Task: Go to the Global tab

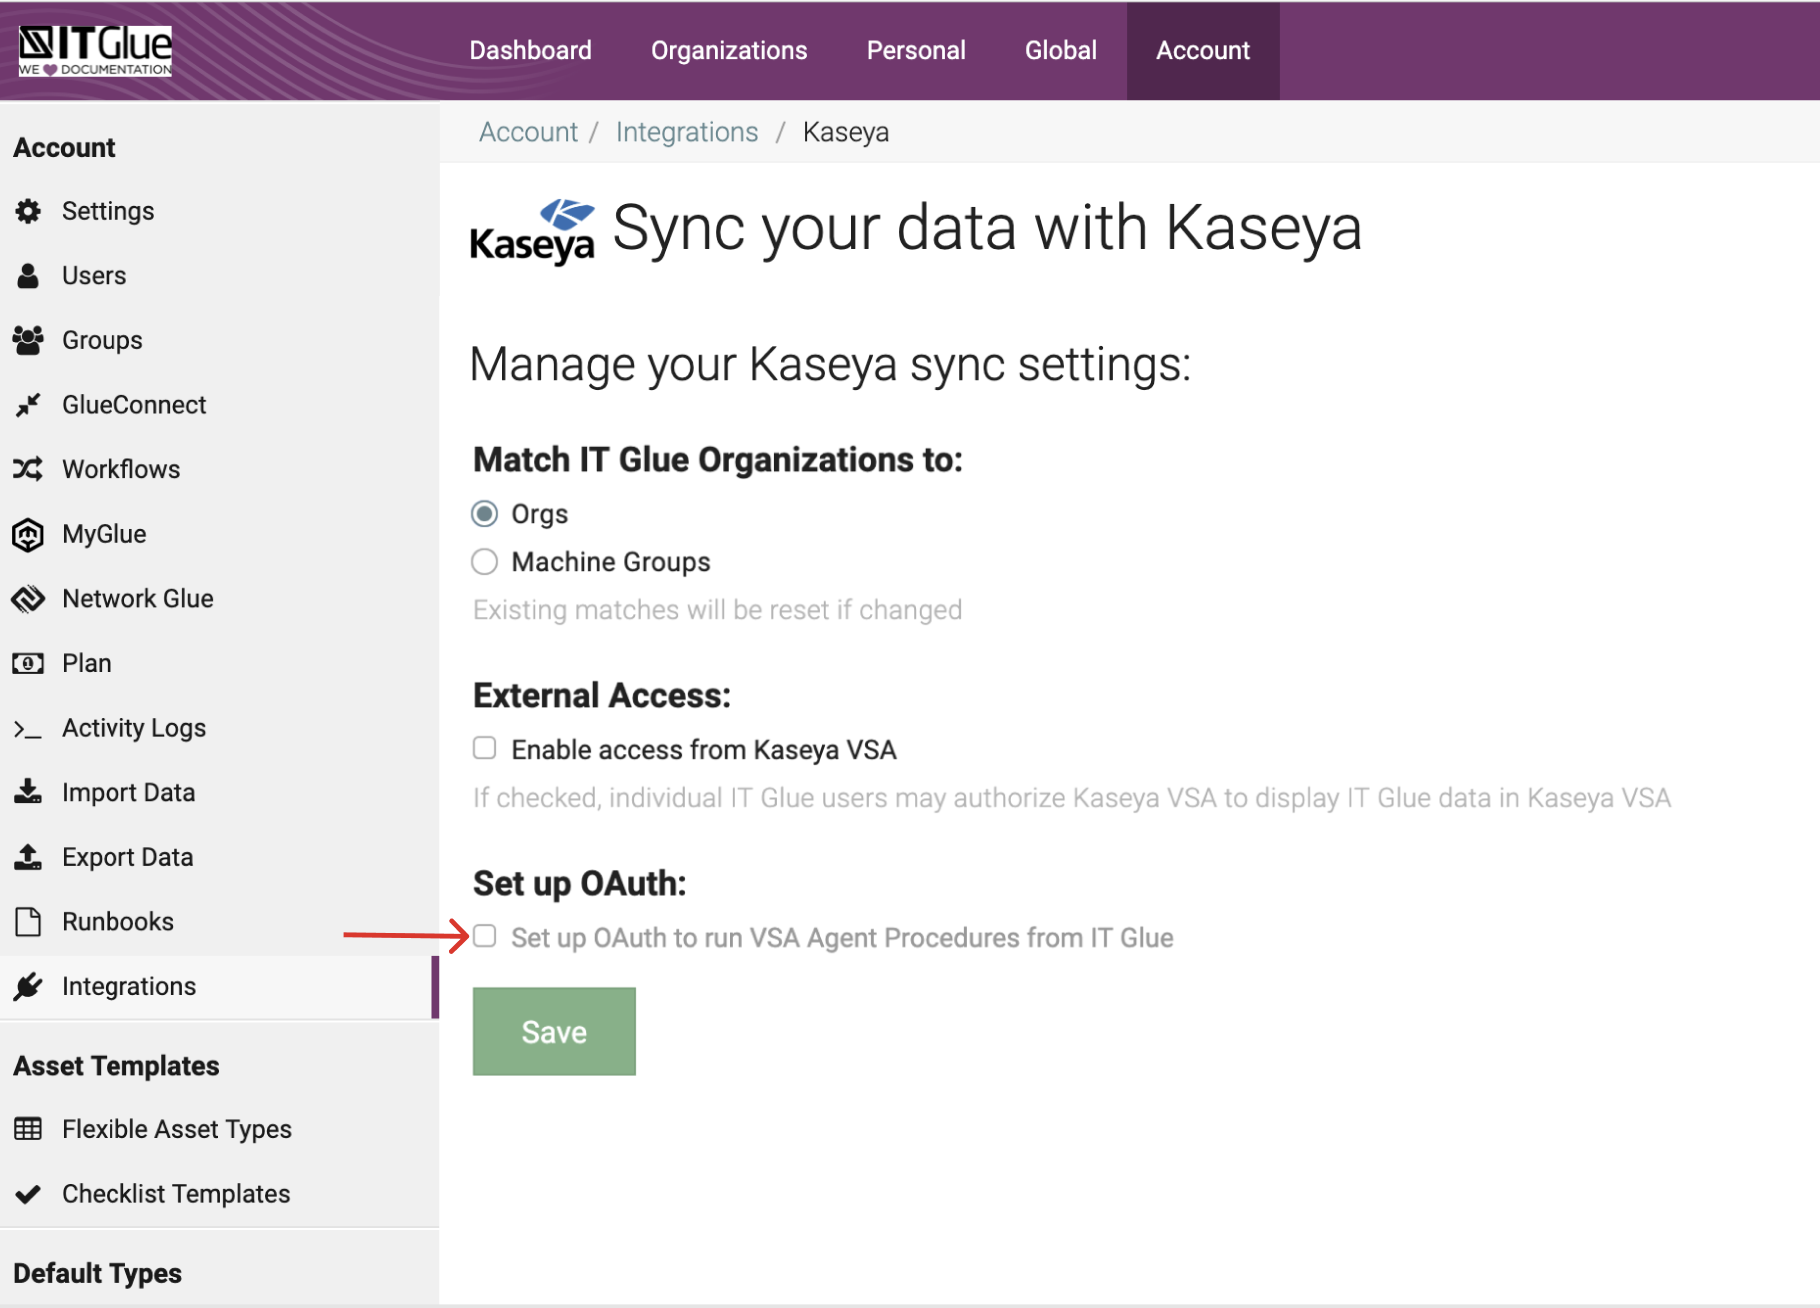Action: click(1061, 50)
